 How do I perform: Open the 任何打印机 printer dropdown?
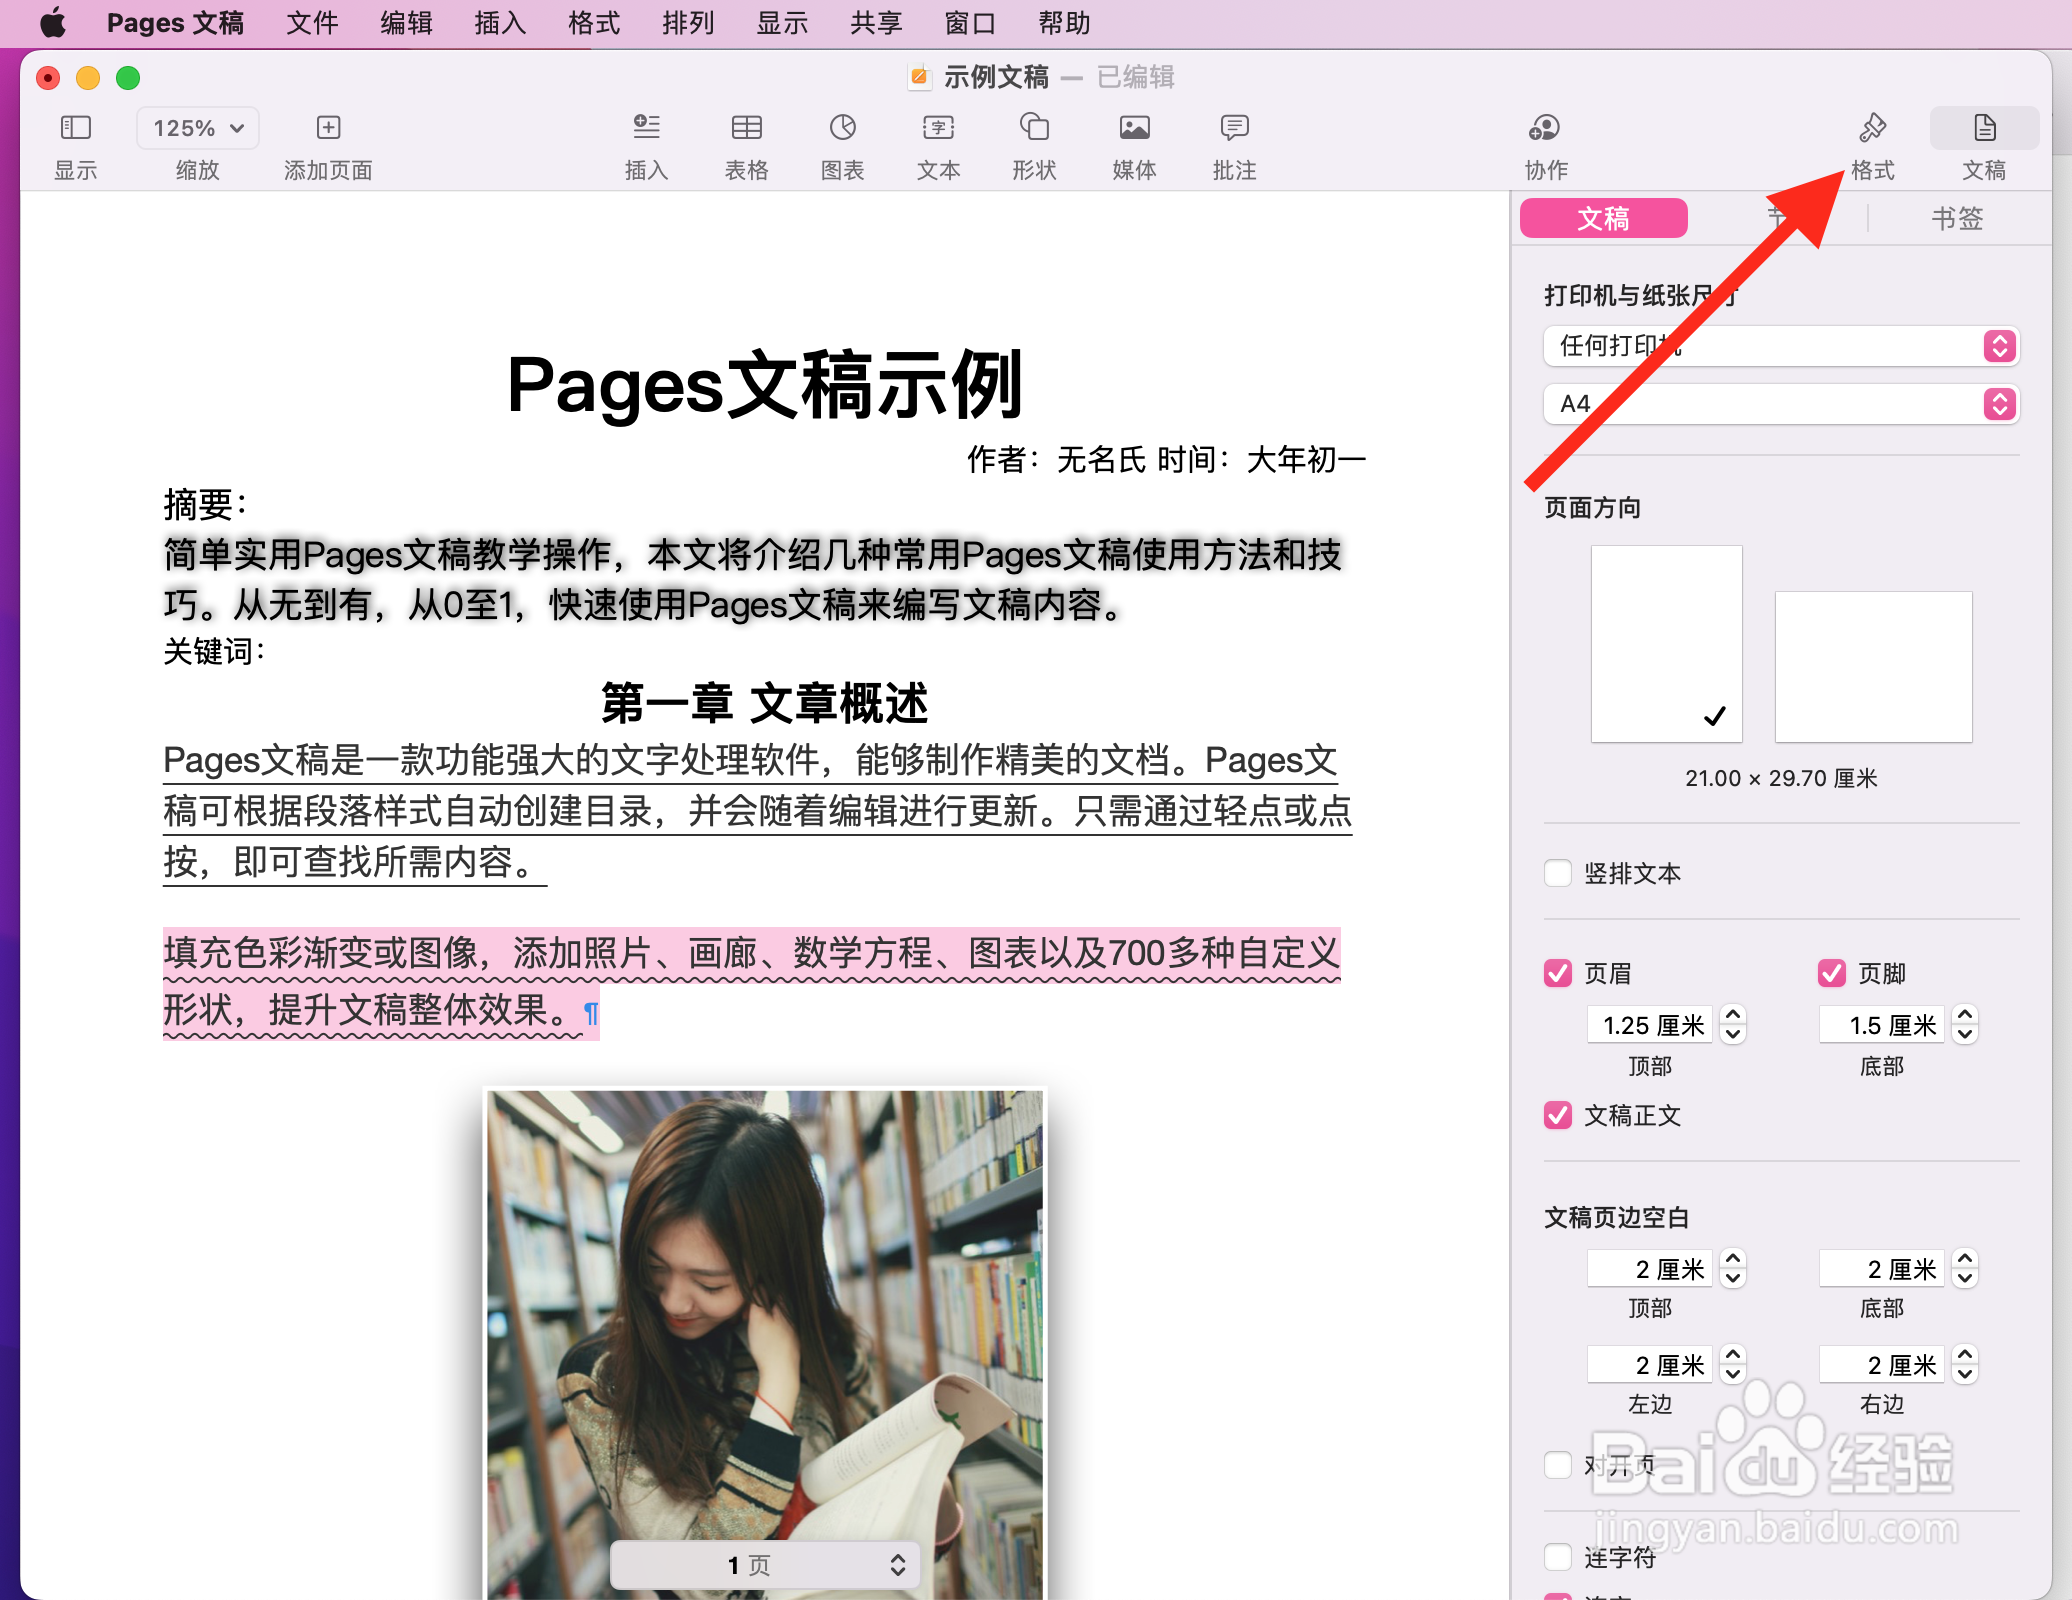pyautogui.click(x=1781, y=346)
